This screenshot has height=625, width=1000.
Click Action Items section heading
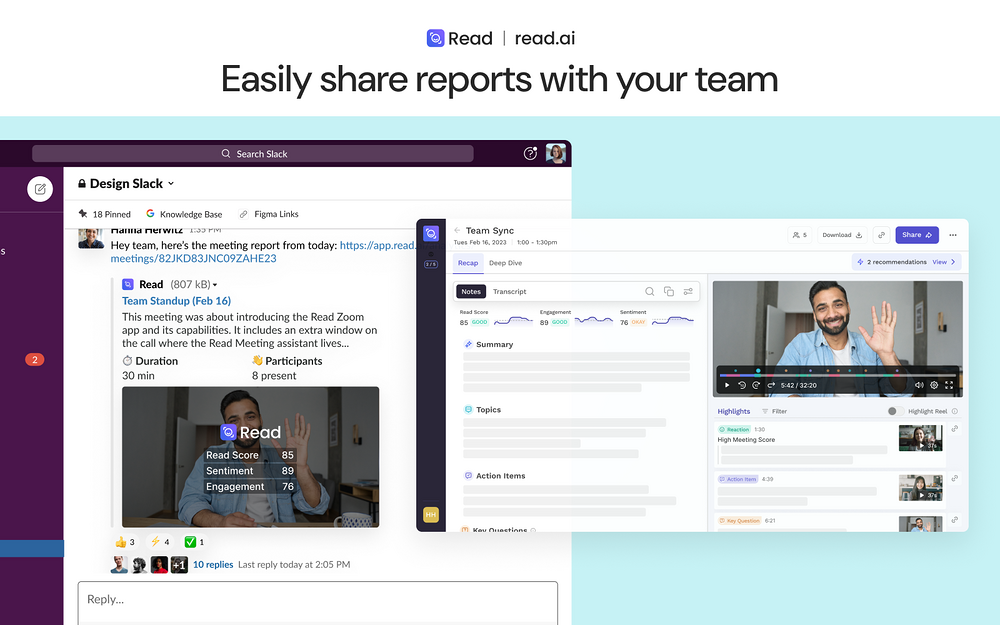click(x=501, y=476)
